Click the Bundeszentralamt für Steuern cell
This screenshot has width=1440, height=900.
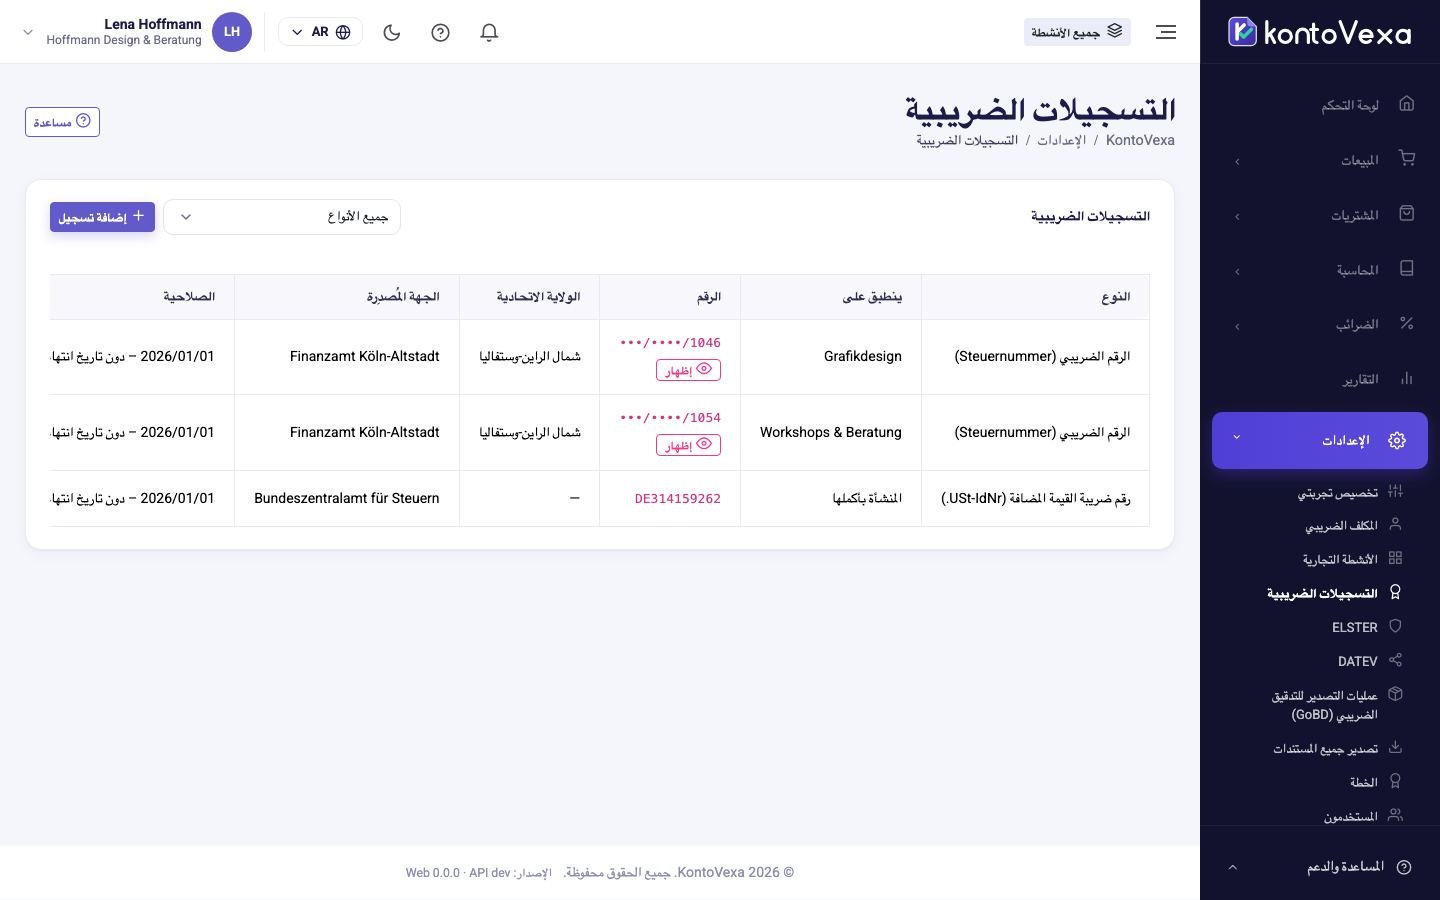(347, 498)
